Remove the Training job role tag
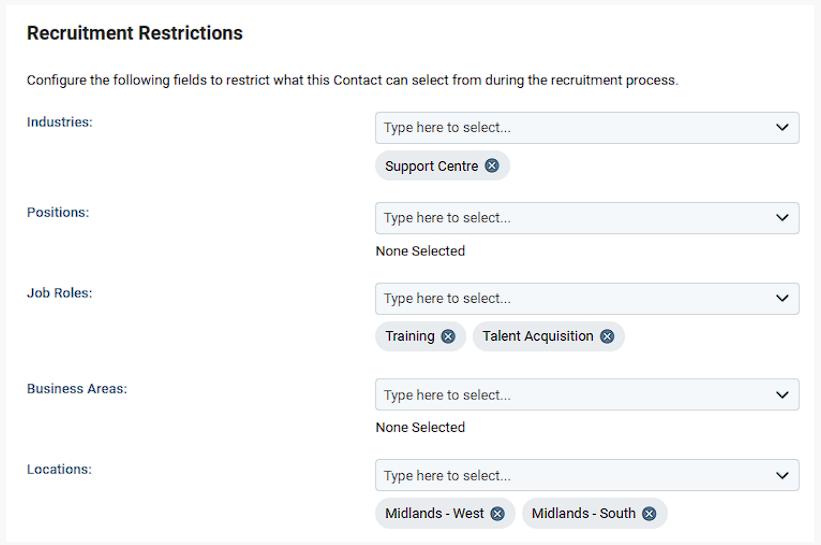821x545 pixels. [448, 336]
